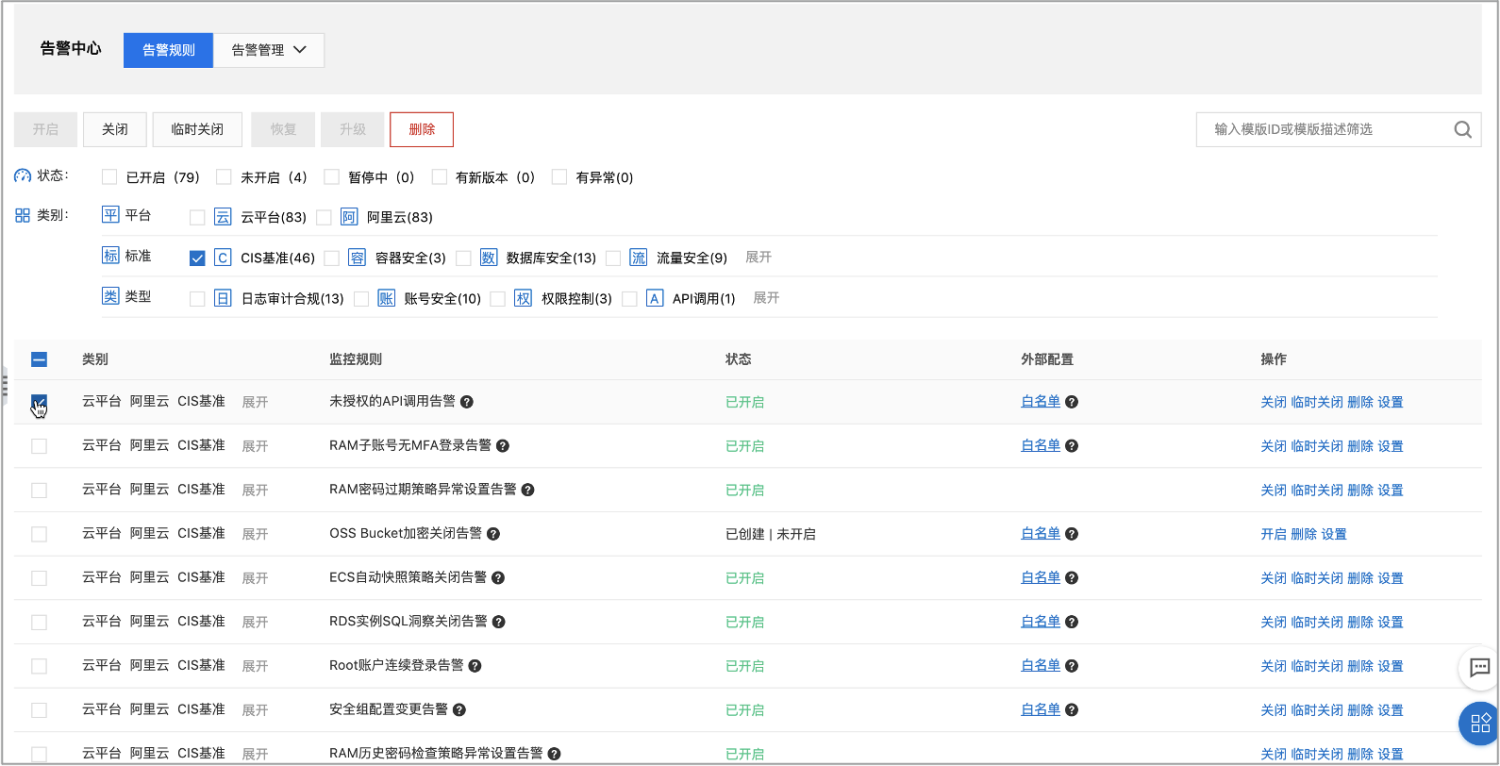Viewport: 1500px width, 766px height.
Task: Switch to the 告警规则 tab
Action: 168,50
